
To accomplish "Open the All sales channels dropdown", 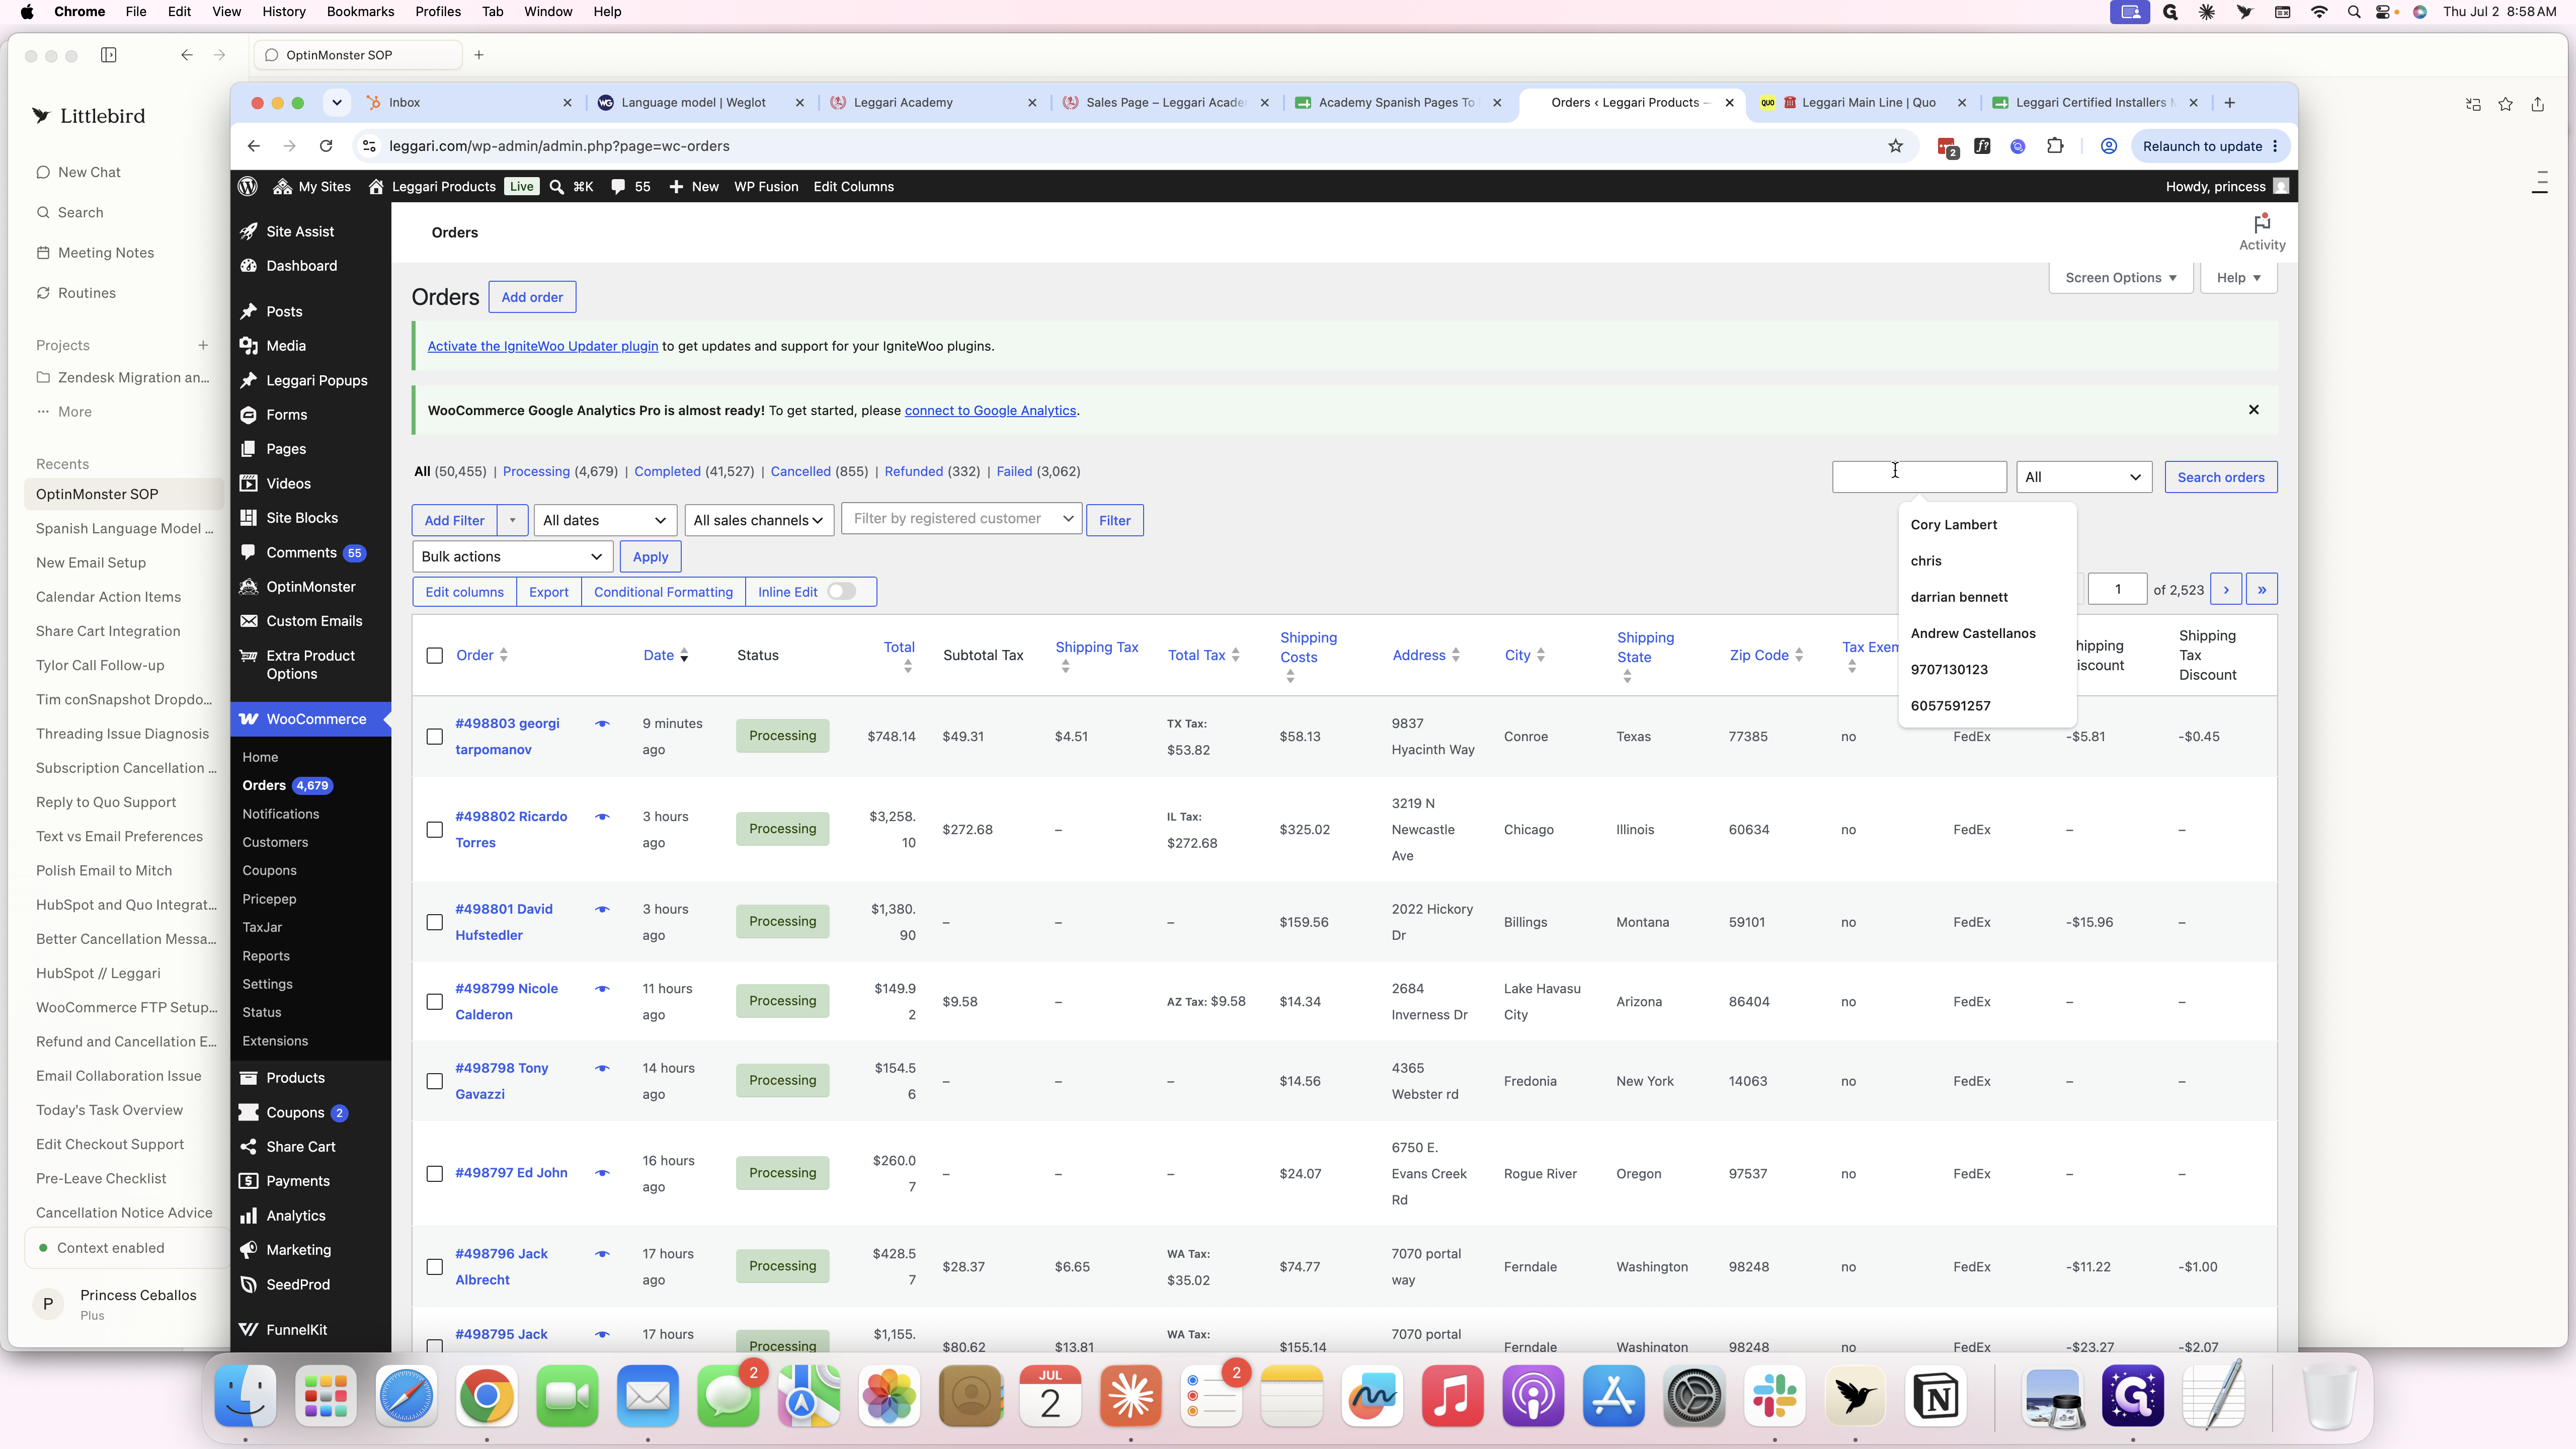I will 758,520.
